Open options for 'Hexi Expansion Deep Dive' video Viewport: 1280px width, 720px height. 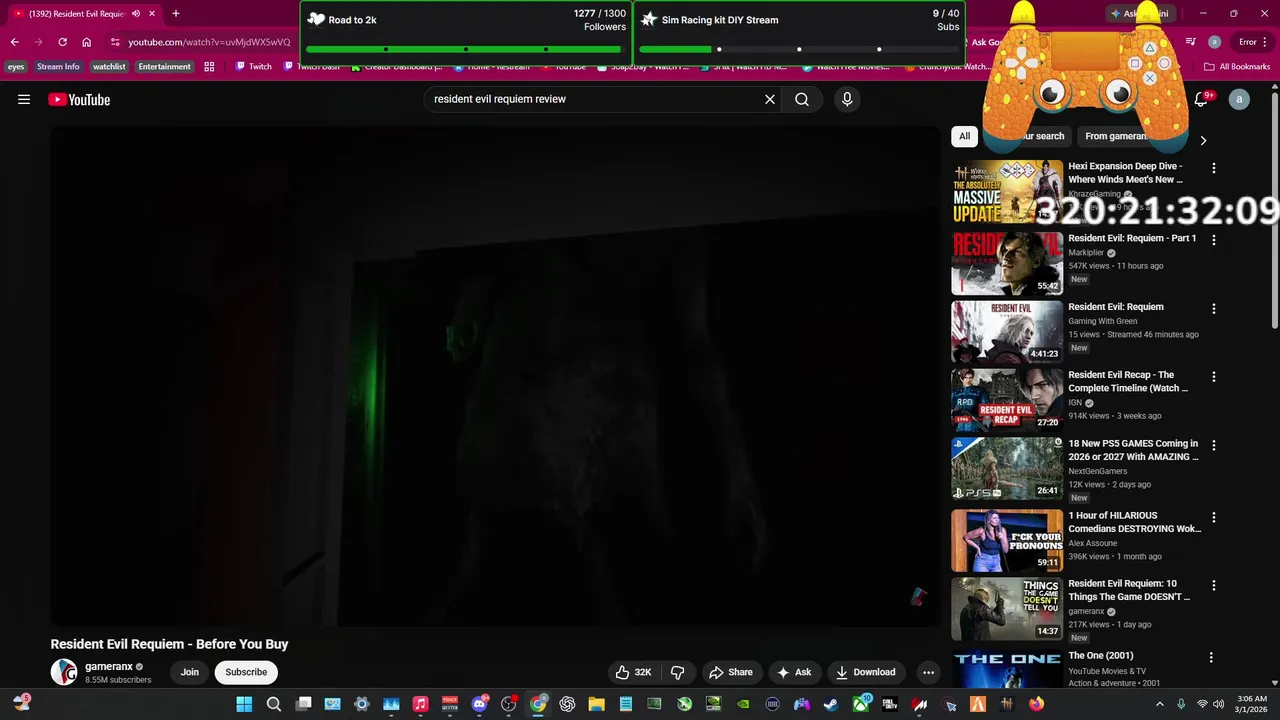1214,169
